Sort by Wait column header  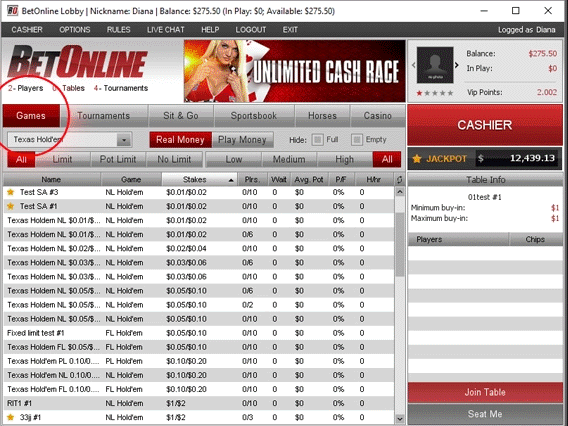[279, 180]
